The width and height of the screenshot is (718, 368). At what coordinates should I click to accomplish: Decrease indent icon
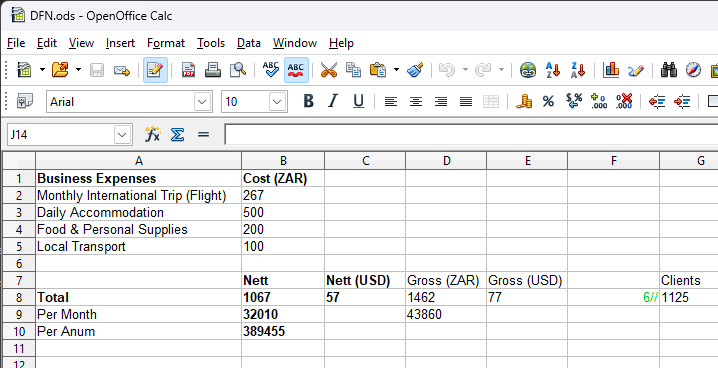click(657, 102)
